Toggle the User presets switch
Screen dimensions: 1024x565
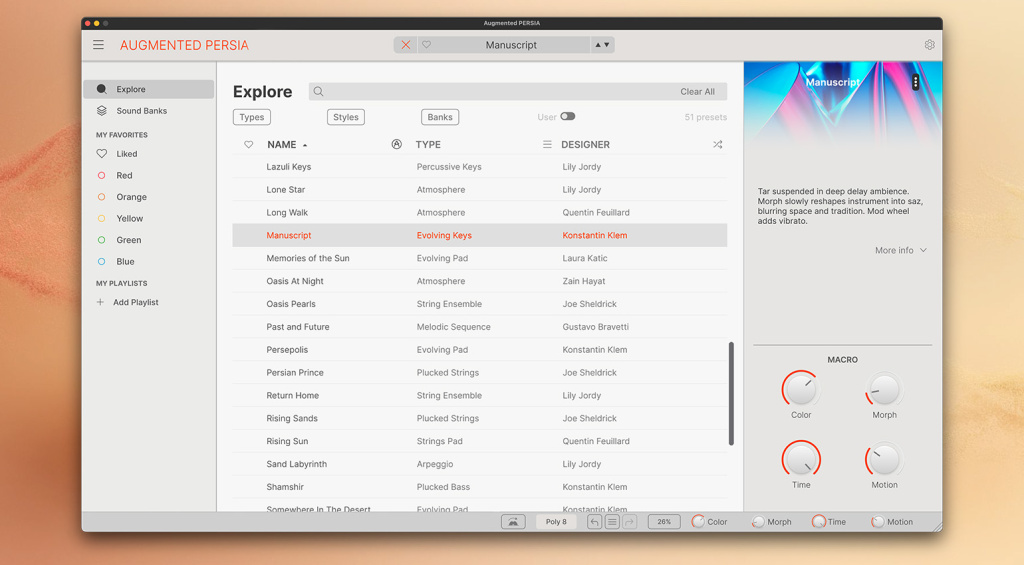[x=567, y=117]
